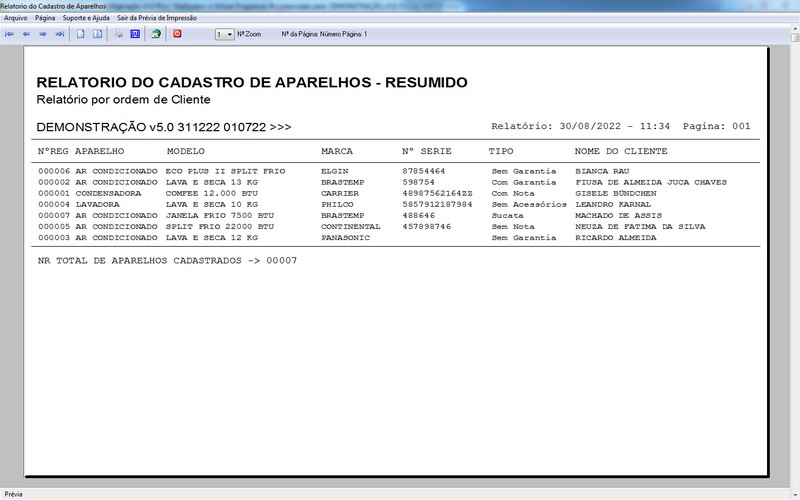Click the blue save/export icon

135,34
